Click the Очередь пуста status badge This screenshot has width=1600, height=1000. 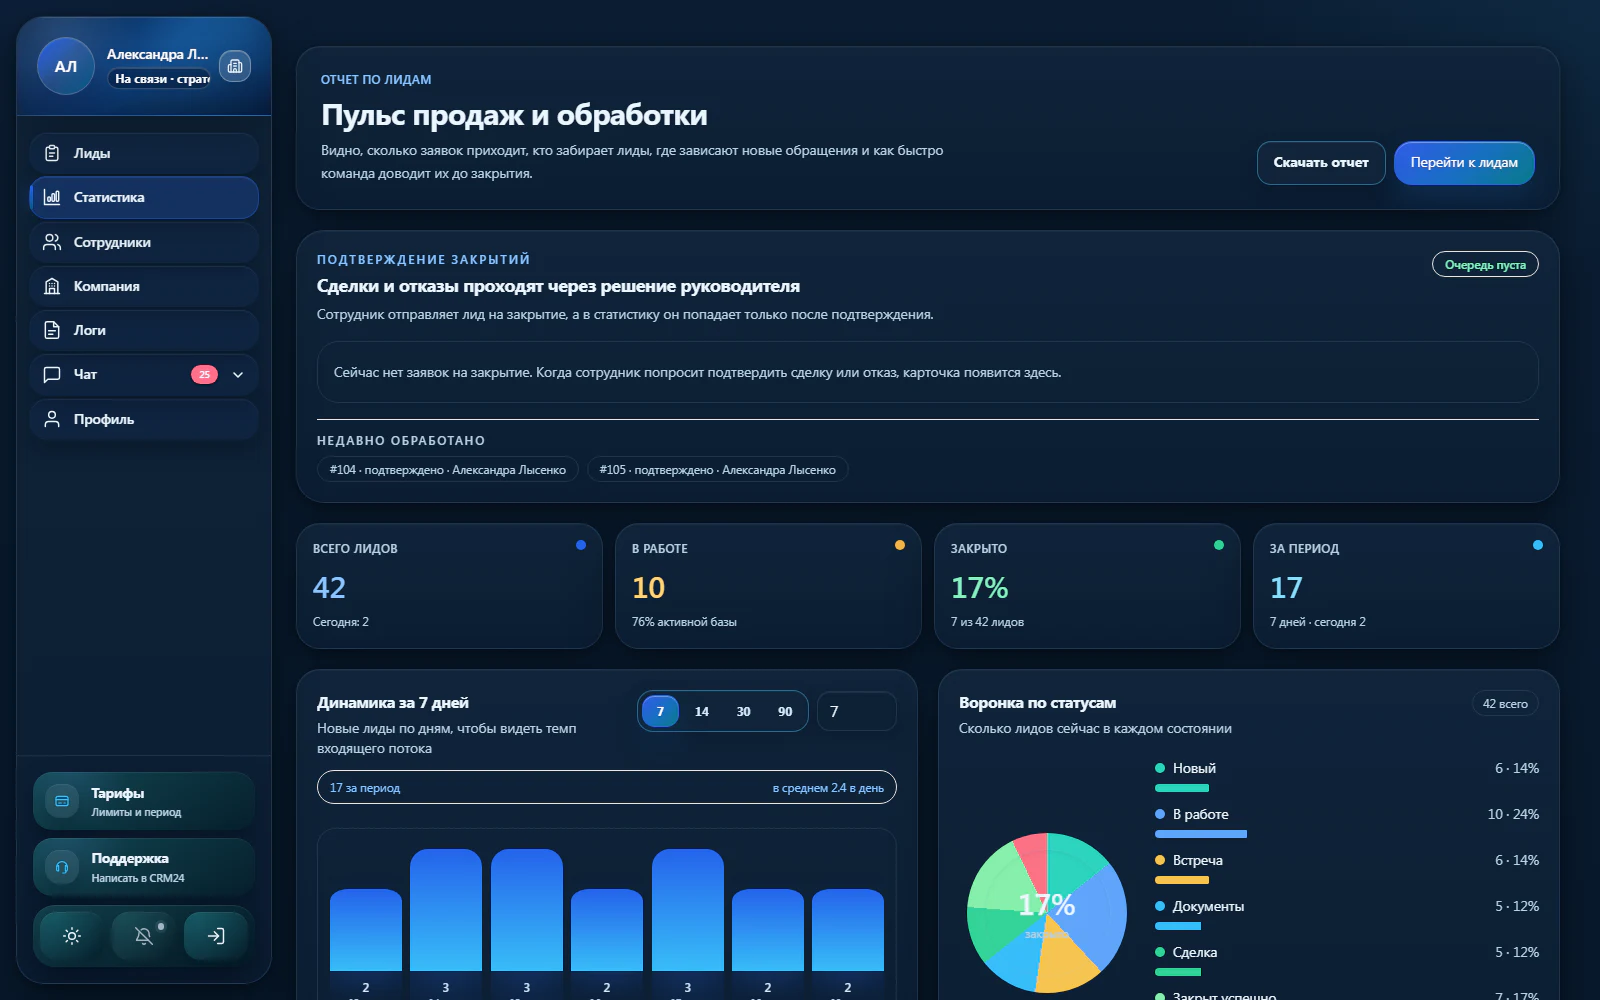coord(1485,265)
